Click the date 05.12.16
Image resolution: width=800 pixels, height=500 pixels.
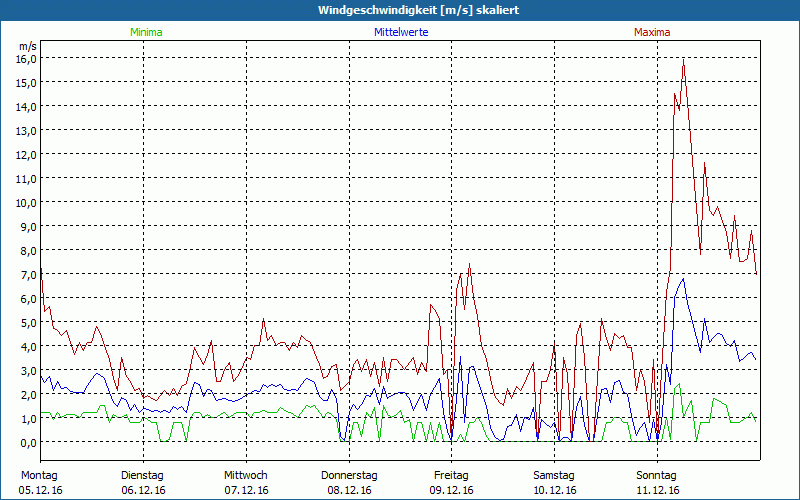tap(40, 490)
